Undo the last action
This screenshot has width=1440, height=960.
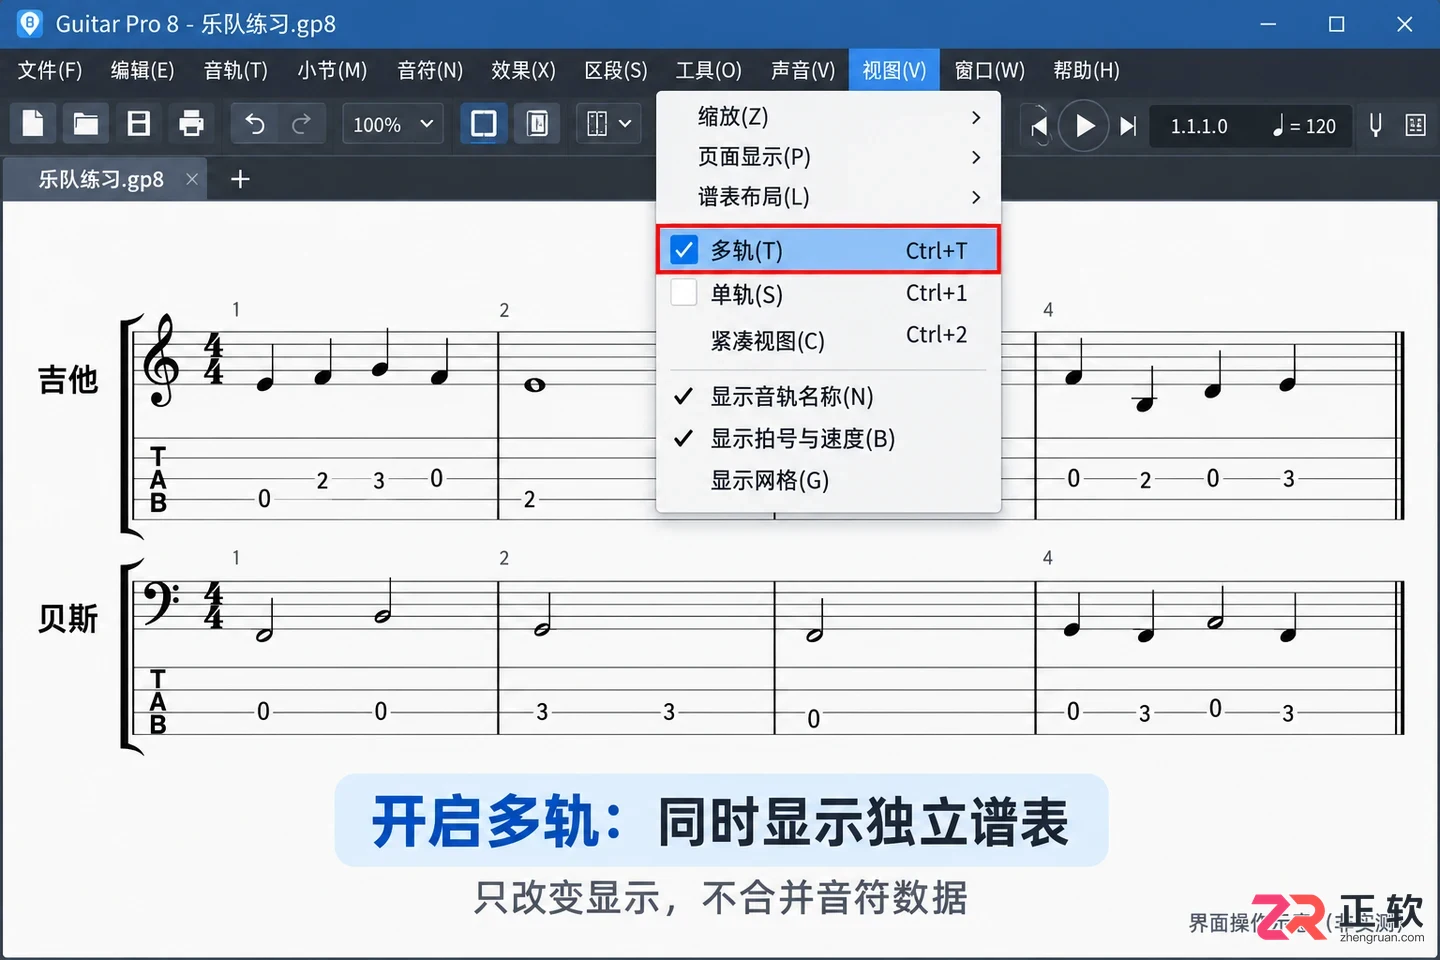coord(255,124)
